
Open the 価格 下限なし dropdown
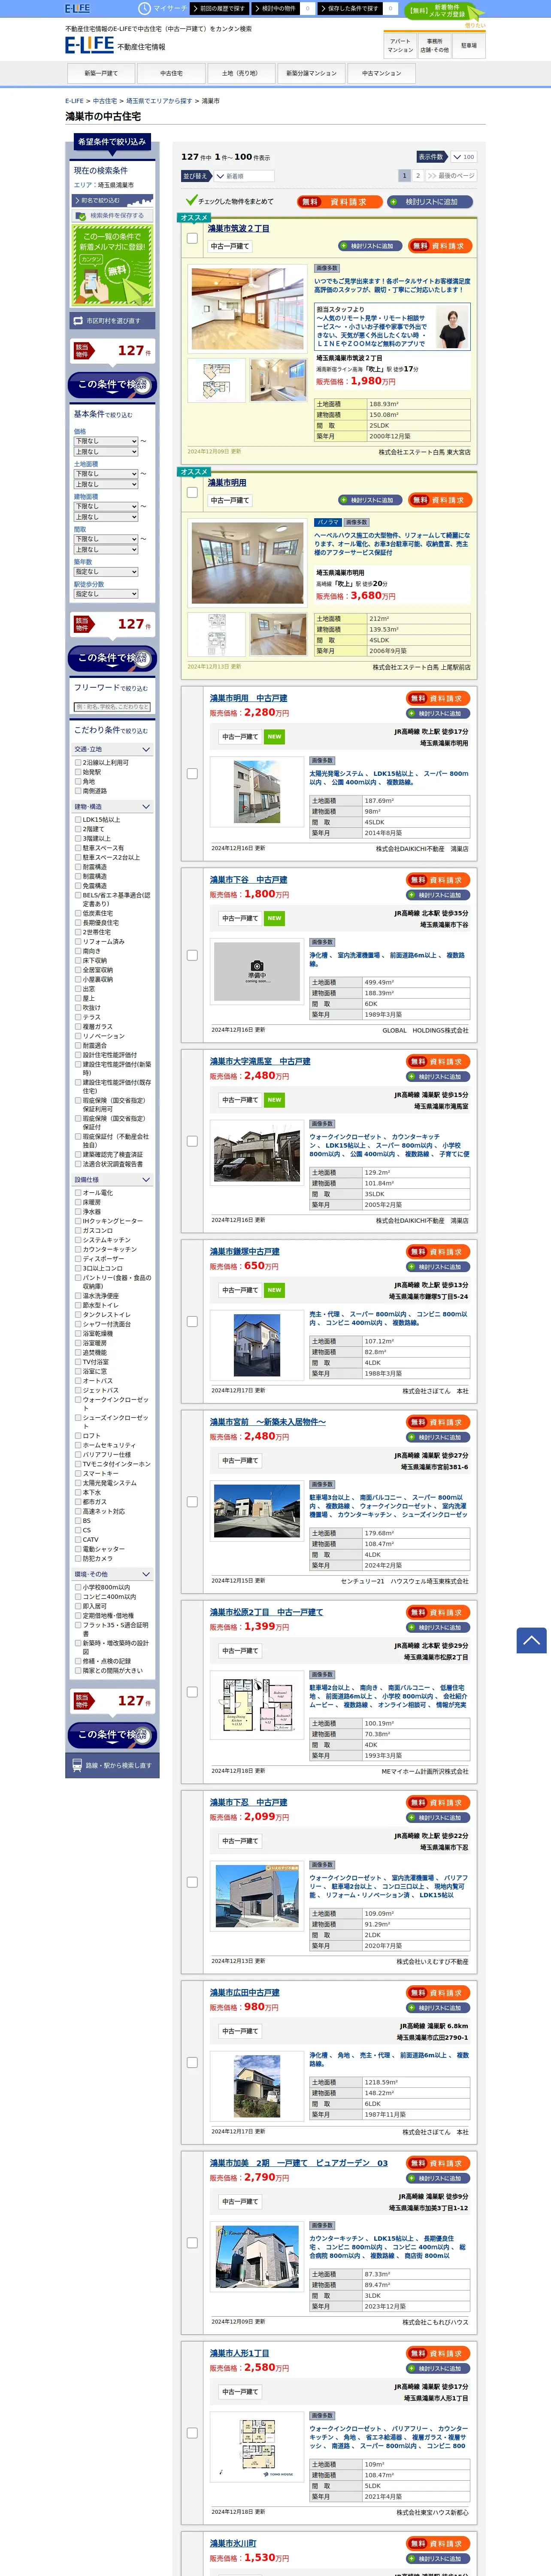click(106, 441)
